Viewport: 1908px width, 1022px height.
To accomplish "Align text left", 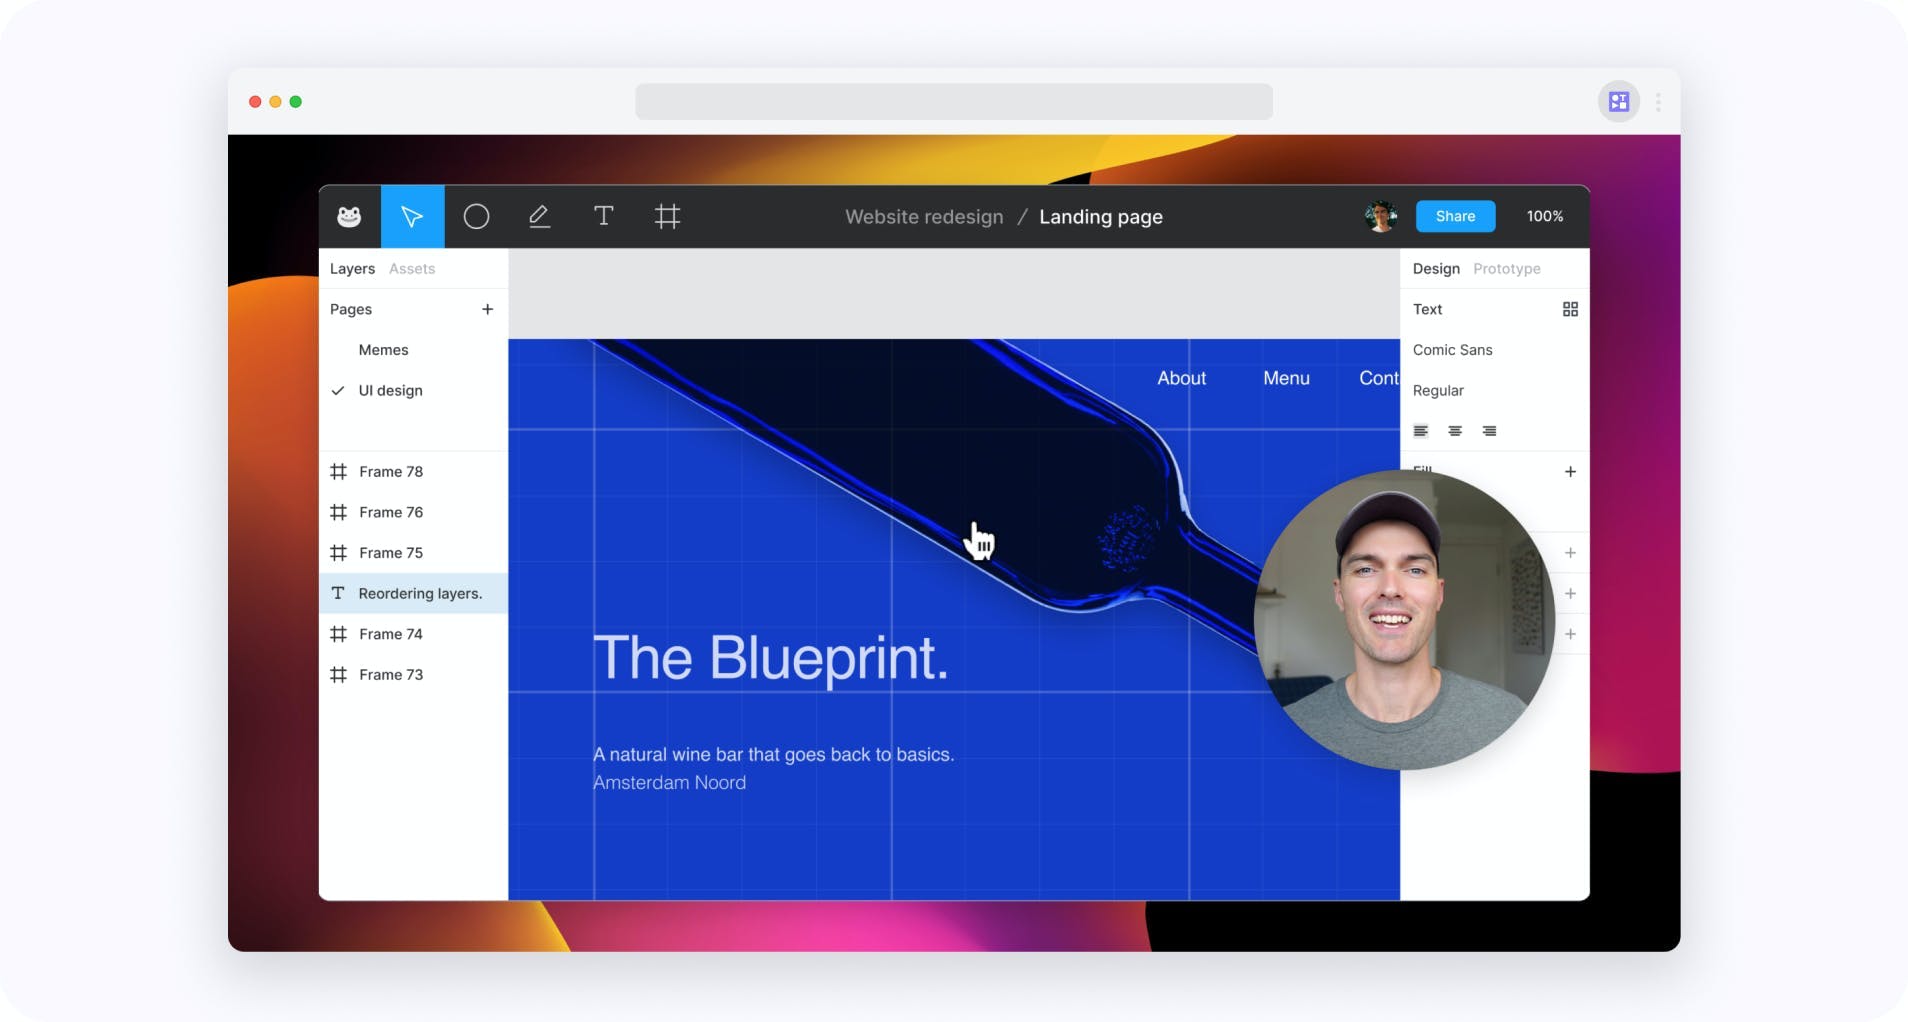I will pyautogui.click(x=1421, y=431).
